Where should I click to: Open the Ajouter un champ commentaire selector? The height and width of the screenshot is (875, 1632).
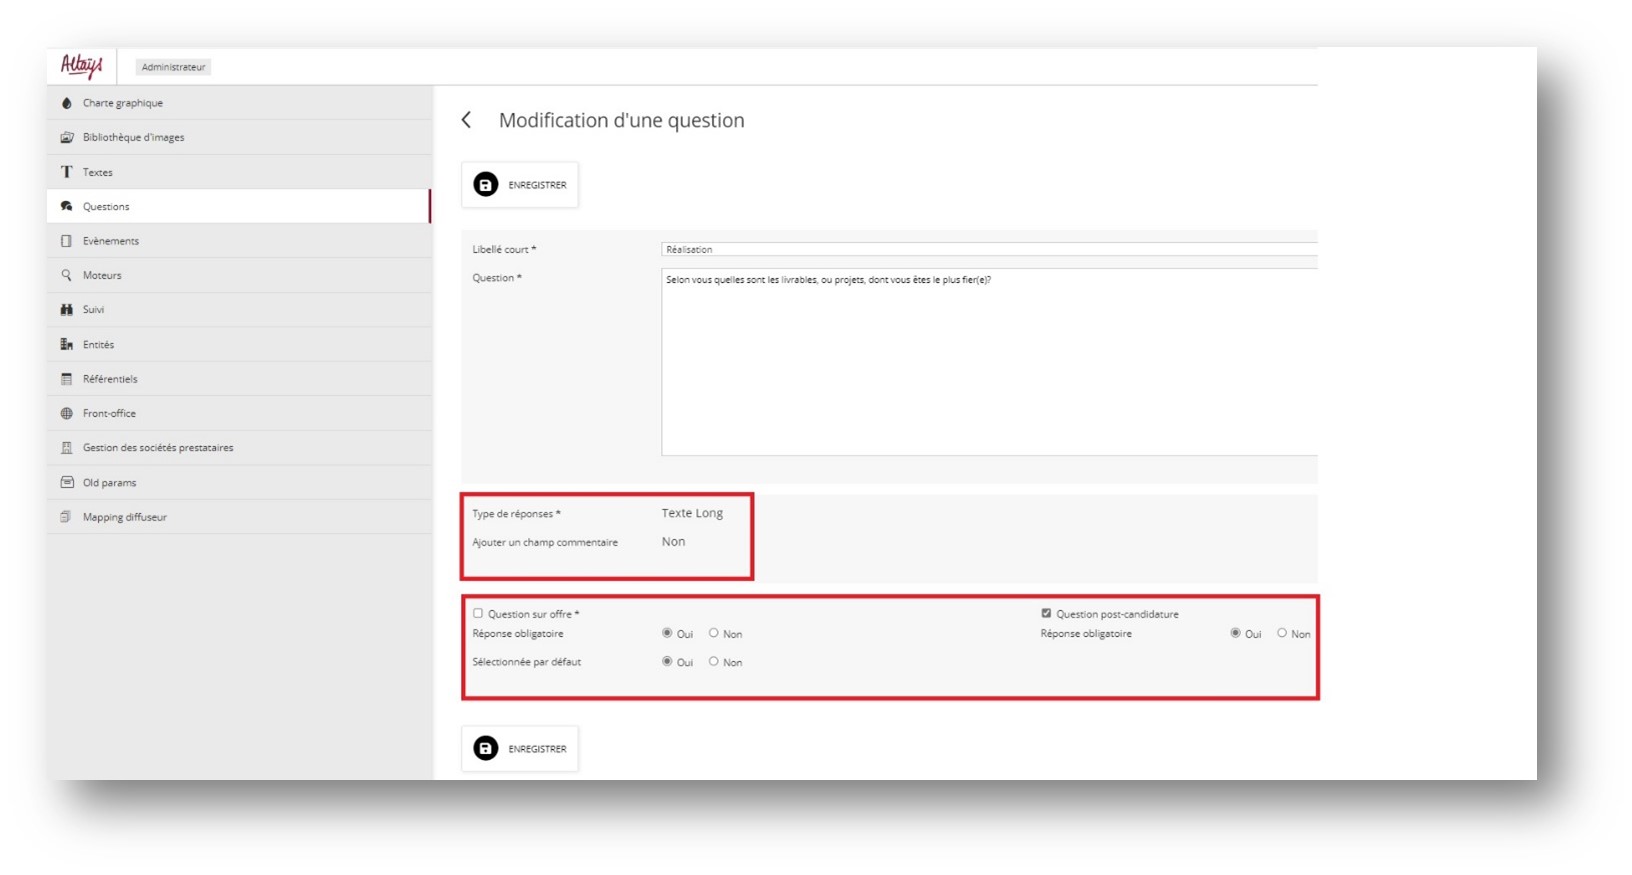674,542
